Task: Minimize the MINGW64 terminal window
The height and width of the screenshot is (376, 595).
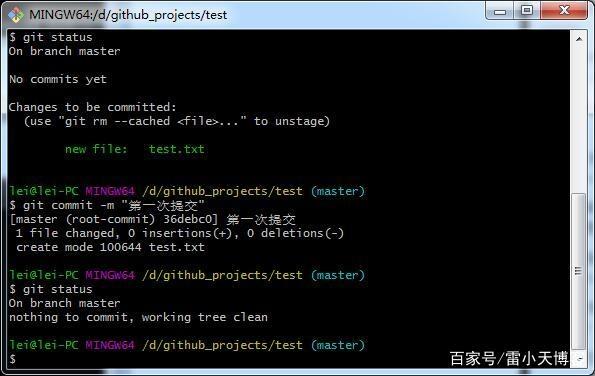Action: [500, 11]
